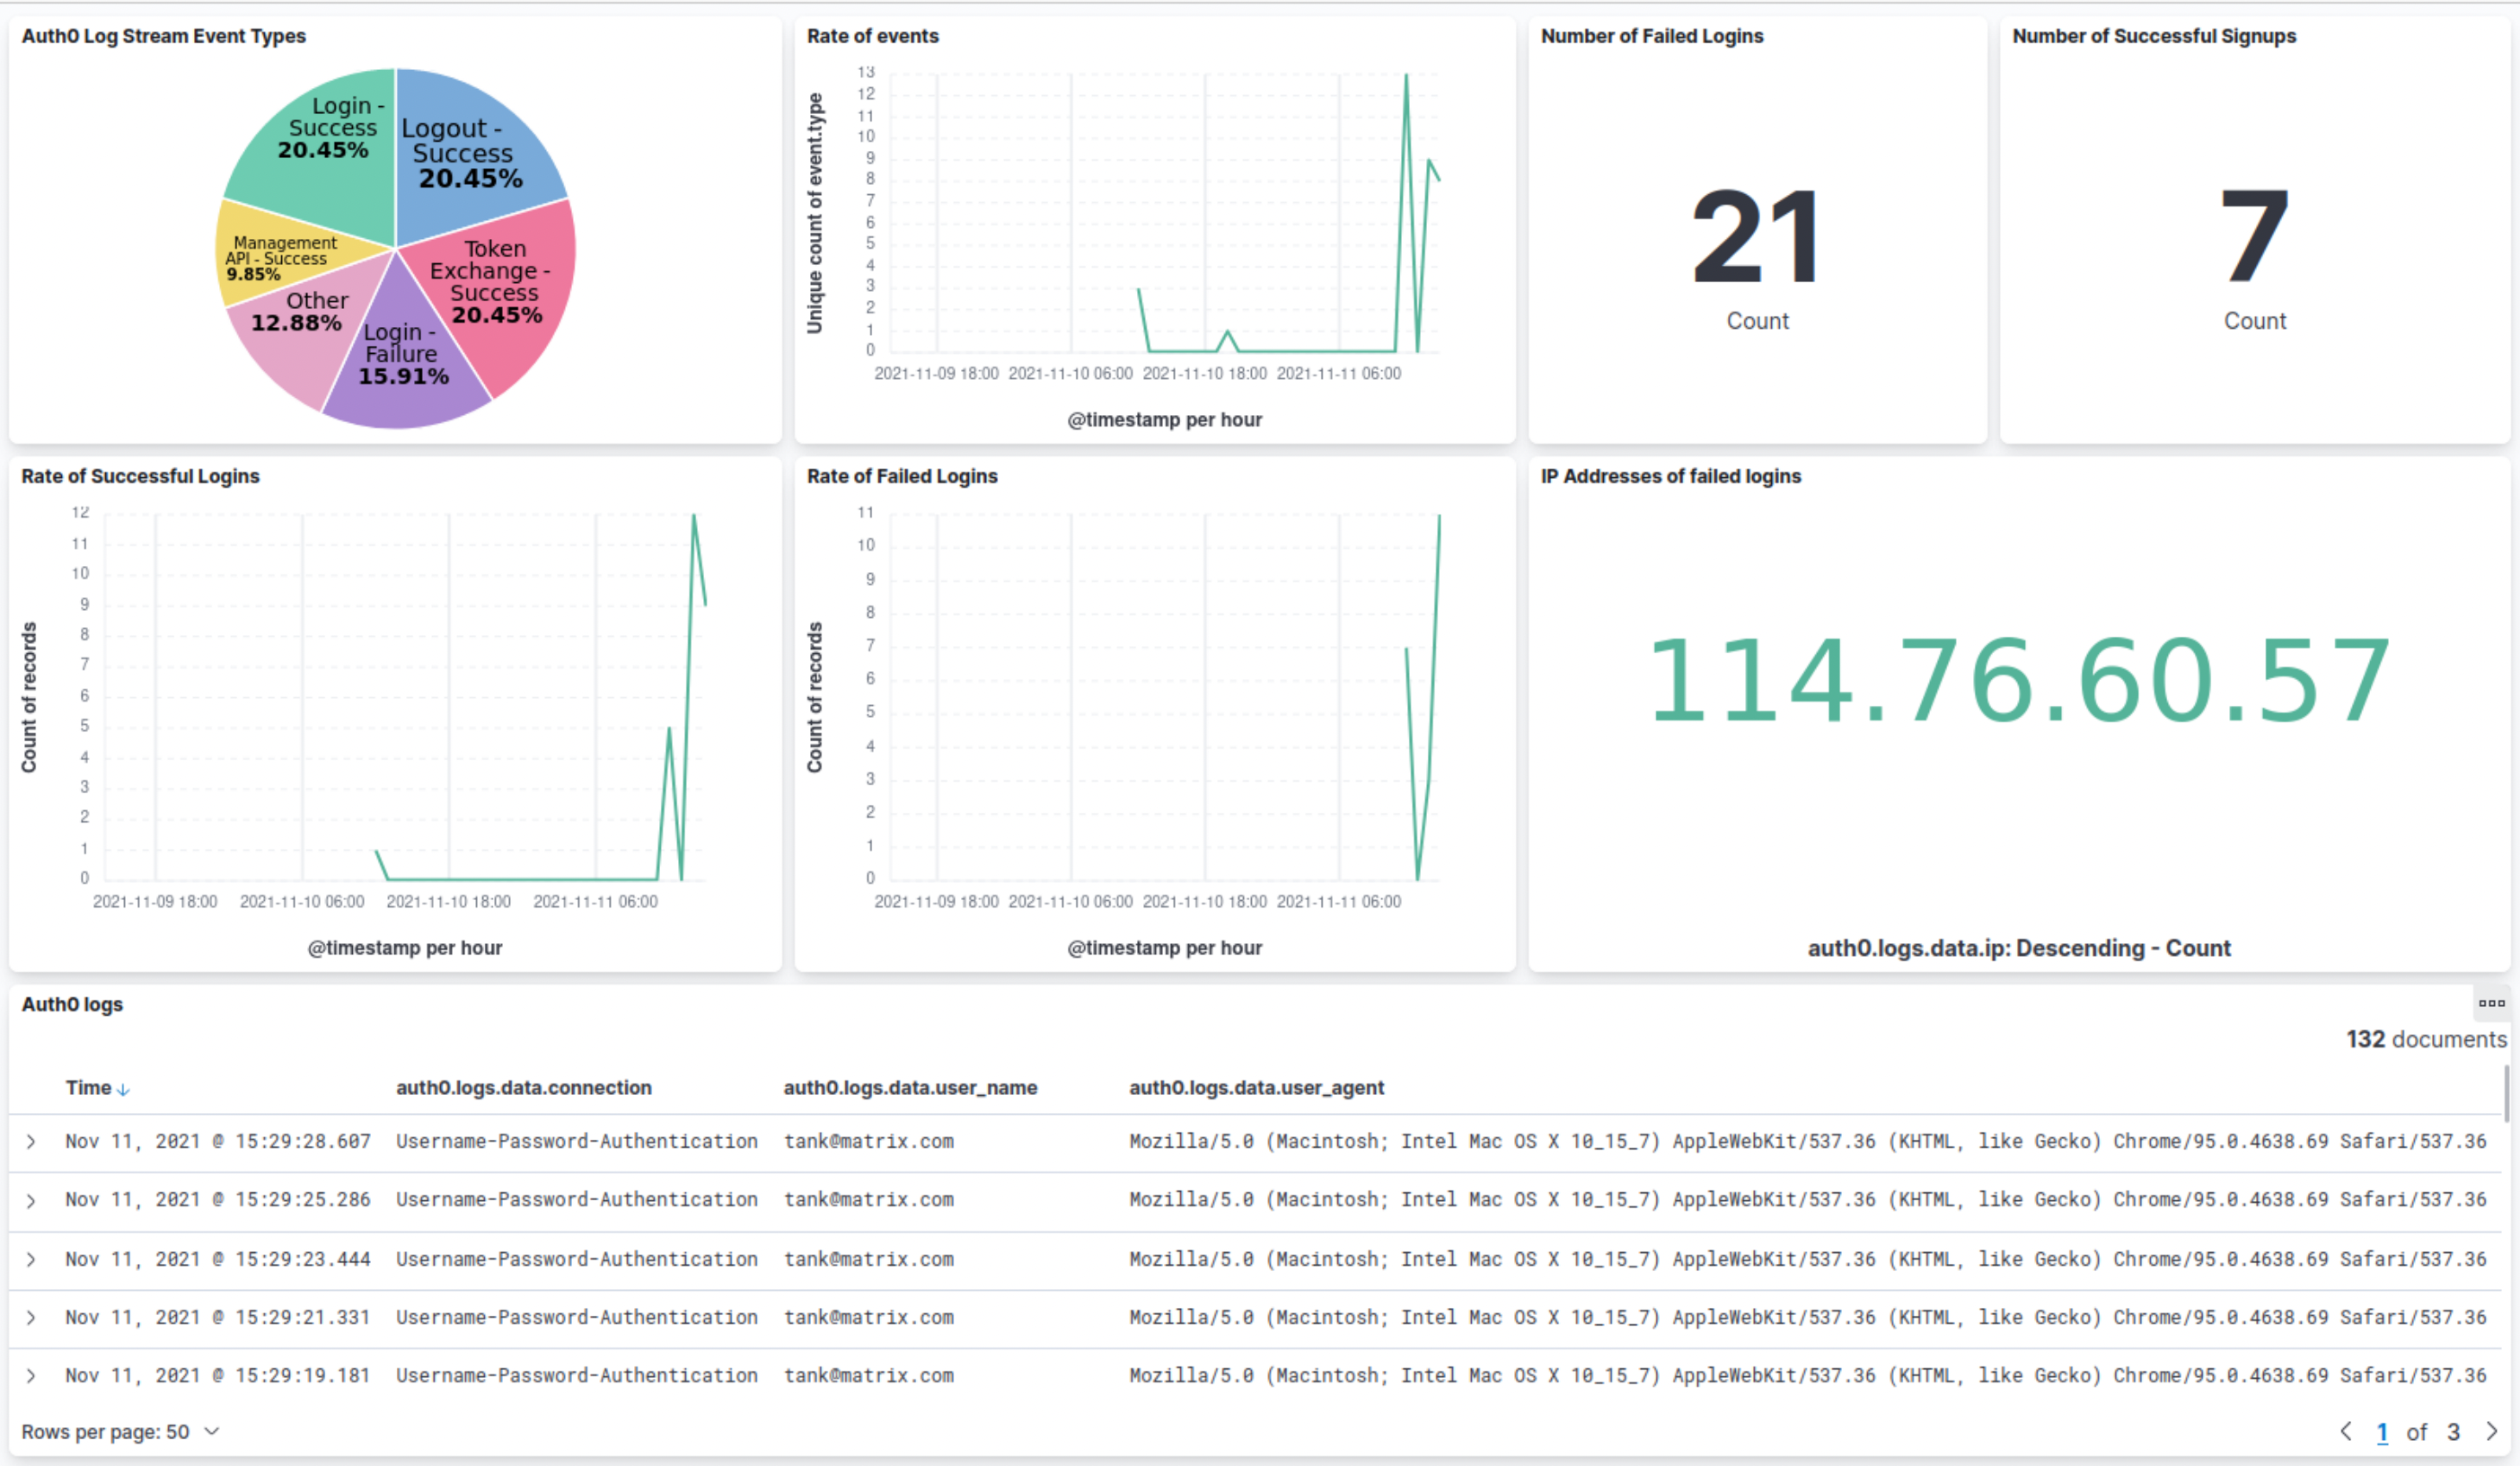Click the Auth0 Log Stream Event Types title

click(x=164, y=36)
